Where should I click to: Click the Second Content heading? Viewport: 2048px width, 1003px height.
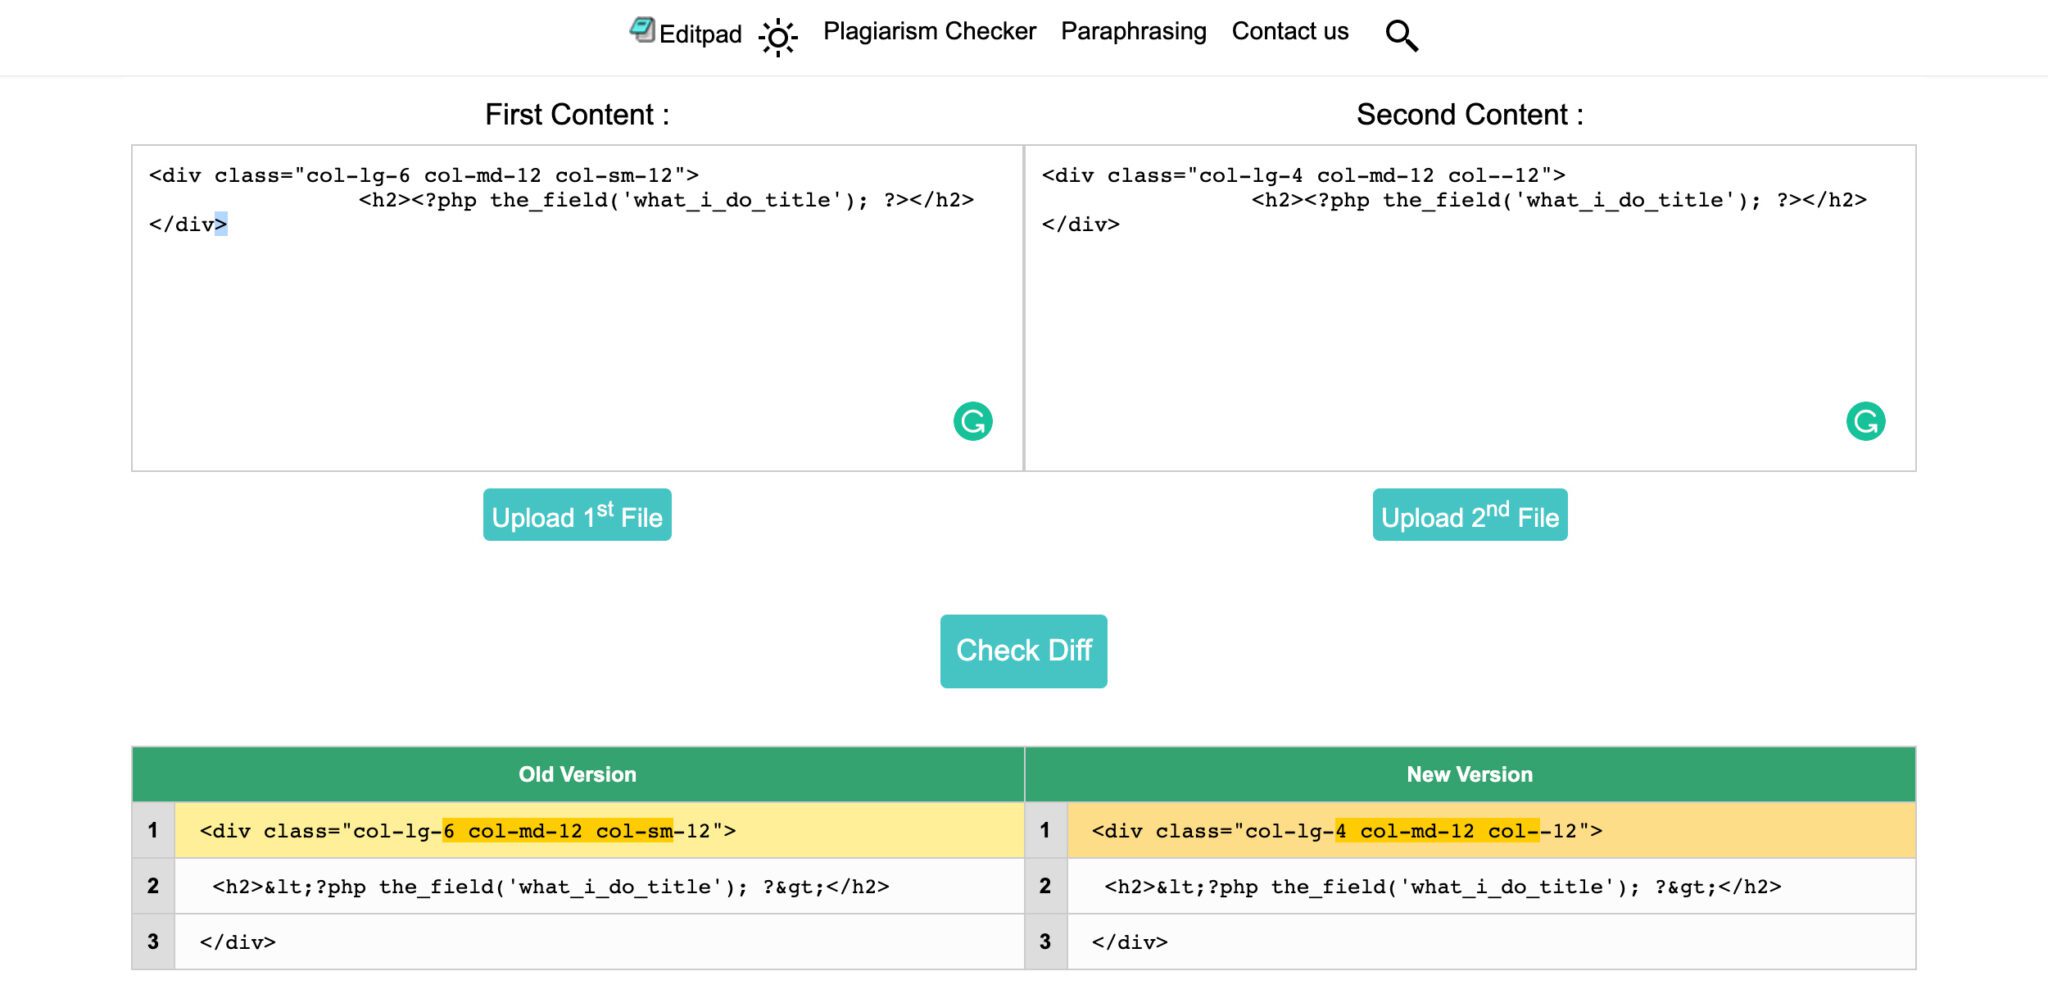point(1470,115)
